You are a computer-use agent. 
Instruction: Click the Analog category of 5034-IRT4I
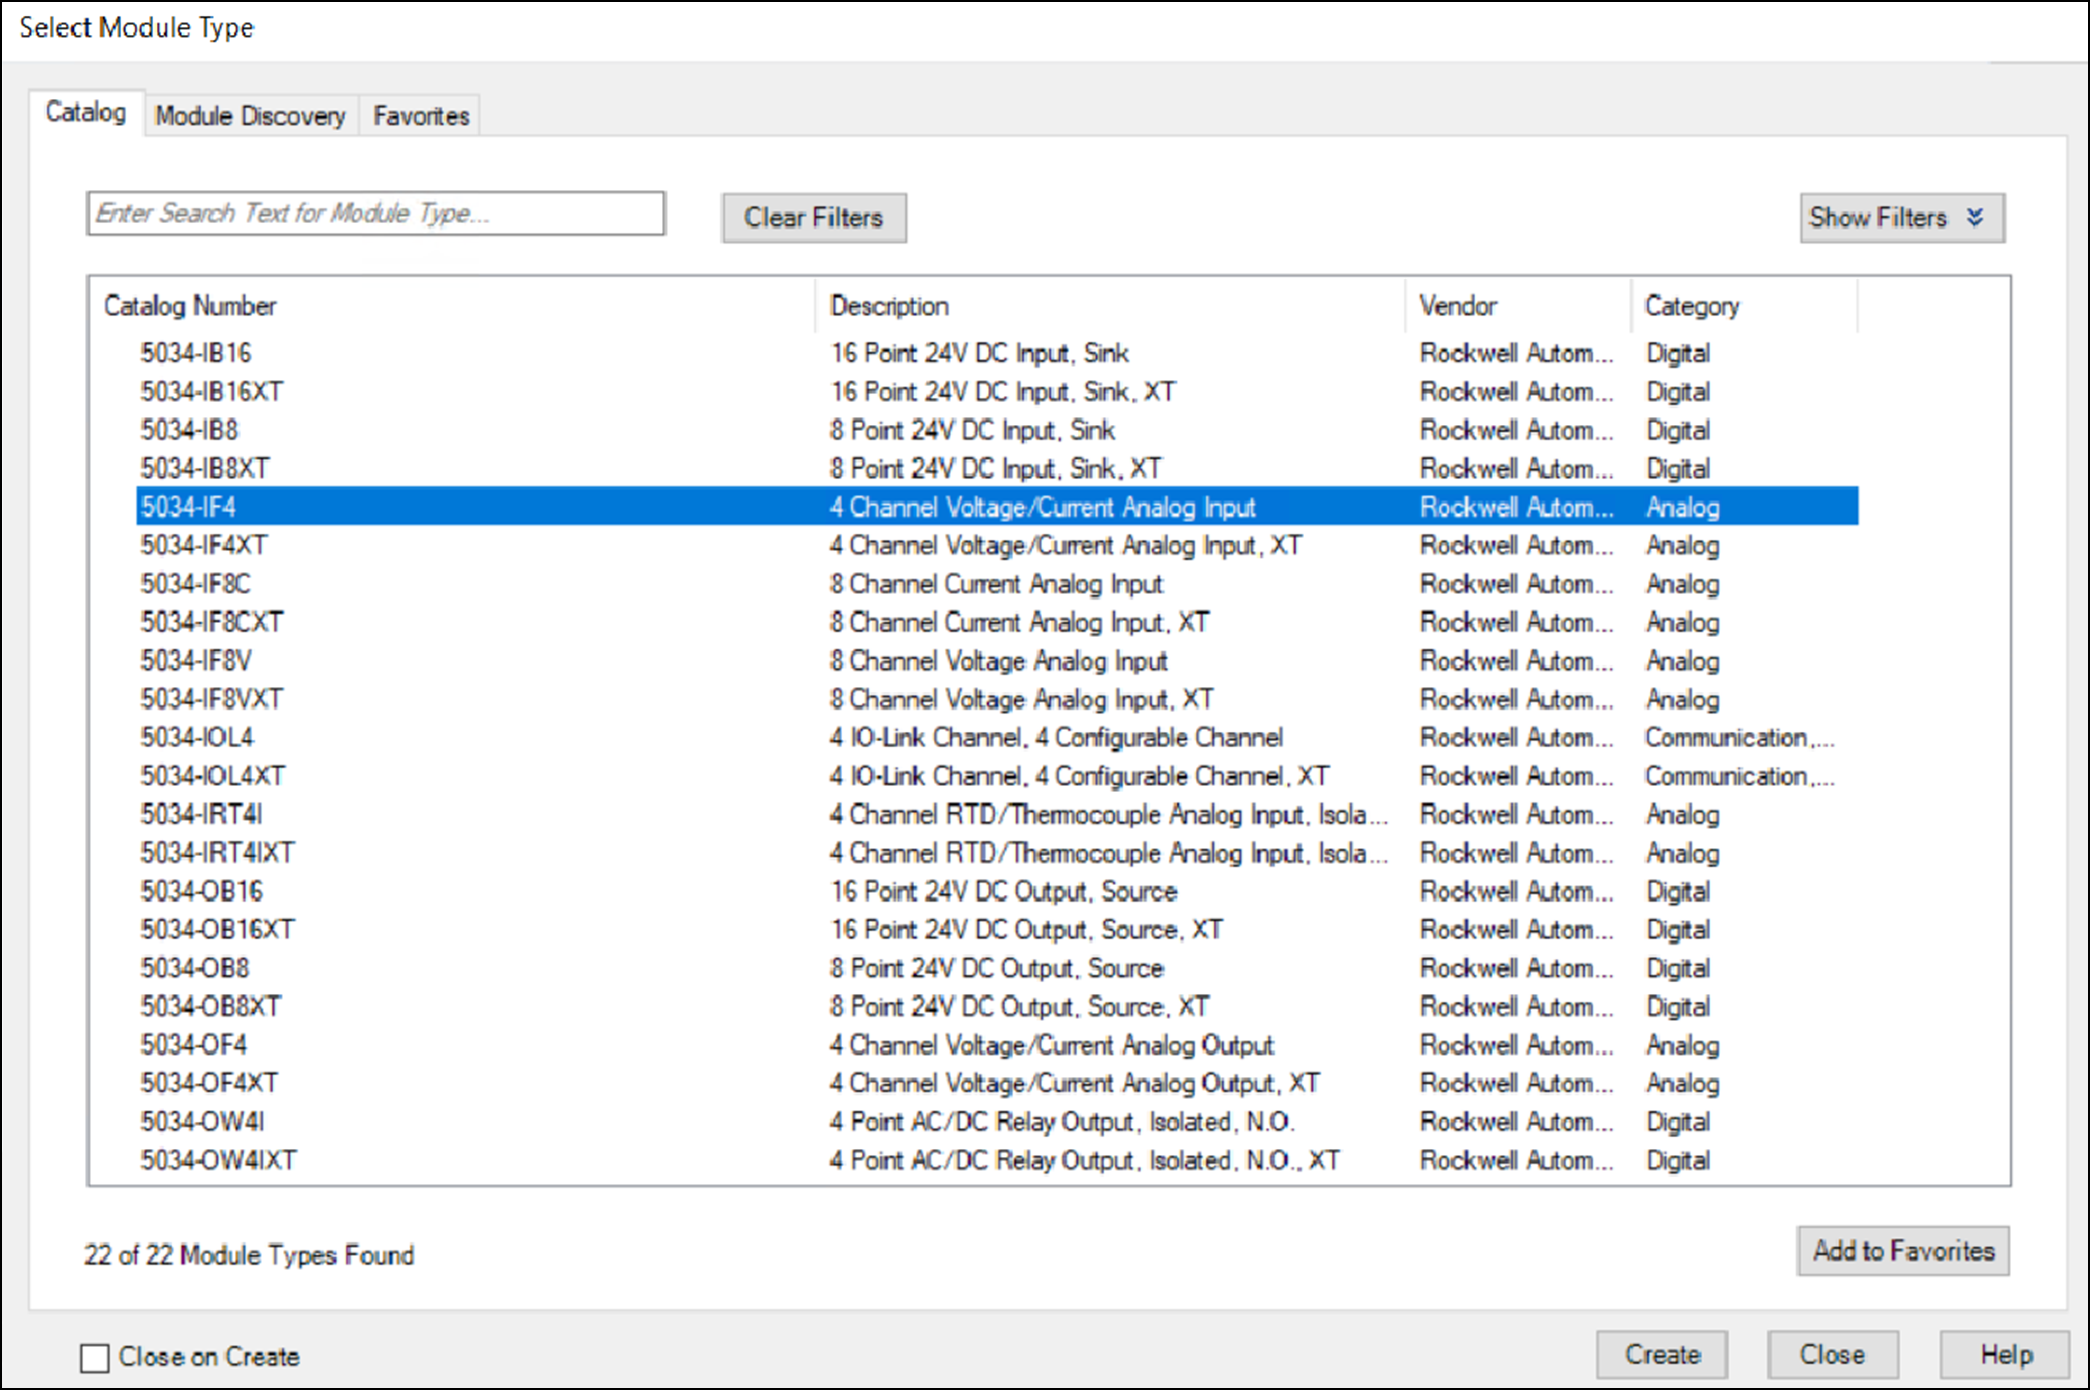point(1683,815)
